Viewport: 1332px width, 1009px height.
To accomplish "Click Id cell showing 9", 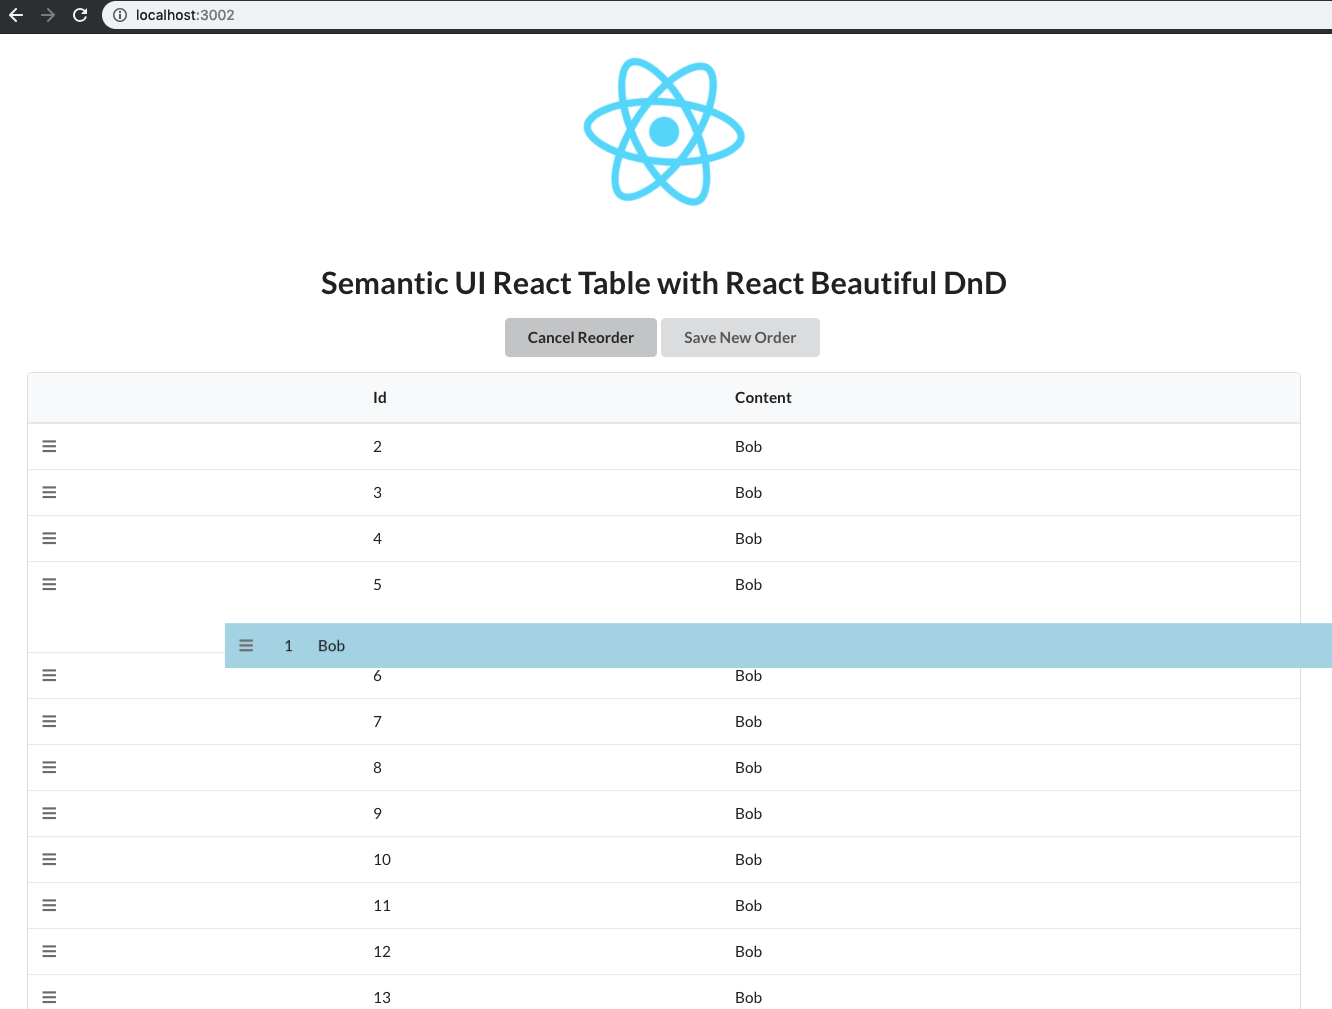I will (x=378, y=813).
